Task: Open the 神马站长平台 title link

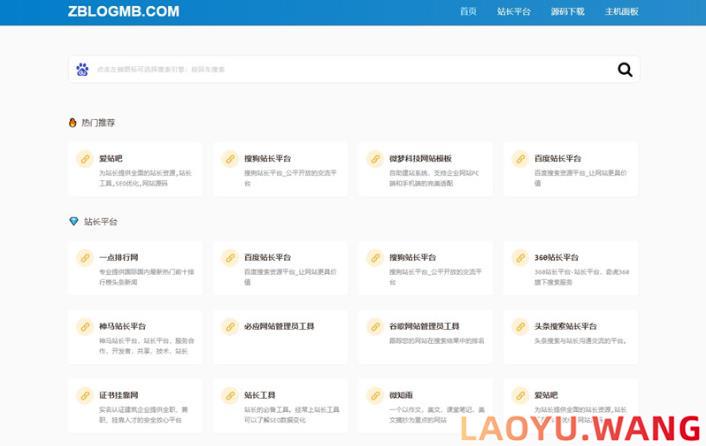Action: 122,326
